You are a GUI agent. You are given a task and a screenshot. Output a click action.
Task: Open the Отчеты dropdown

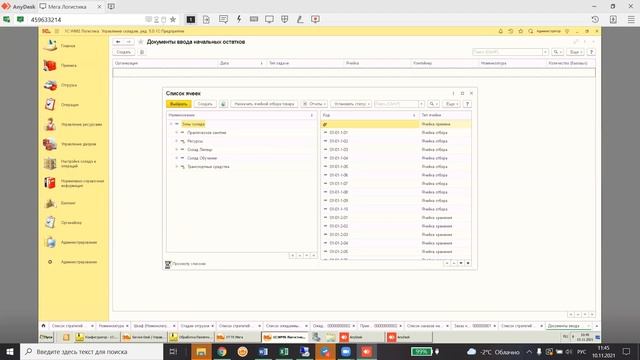tap(314, 104)
